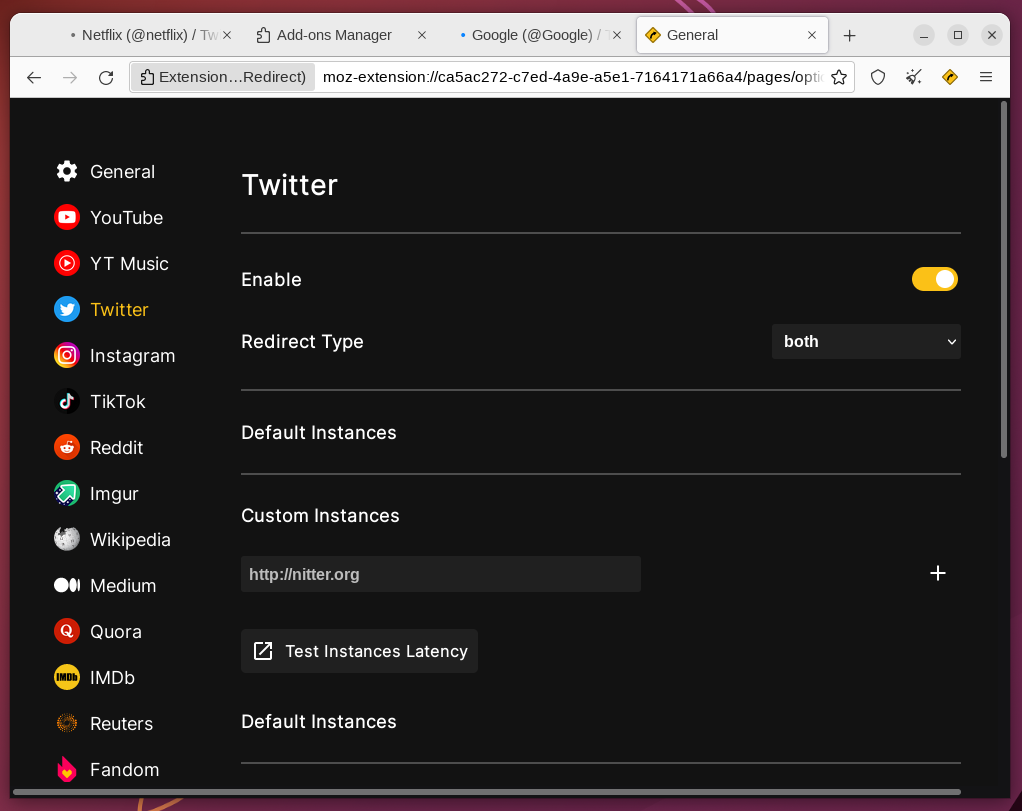
Task: Click the Twitter page heading
Action: 289,185
